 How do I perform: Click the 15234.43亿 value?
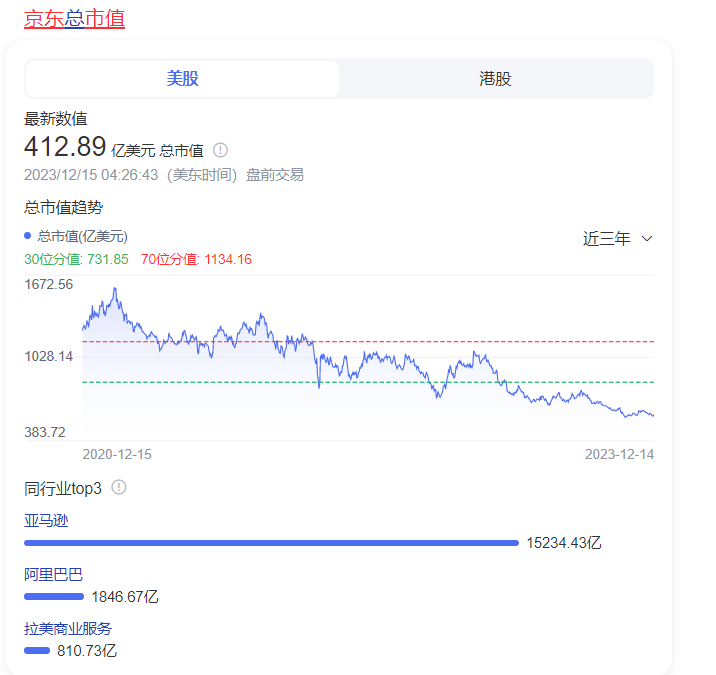(564, 543)
